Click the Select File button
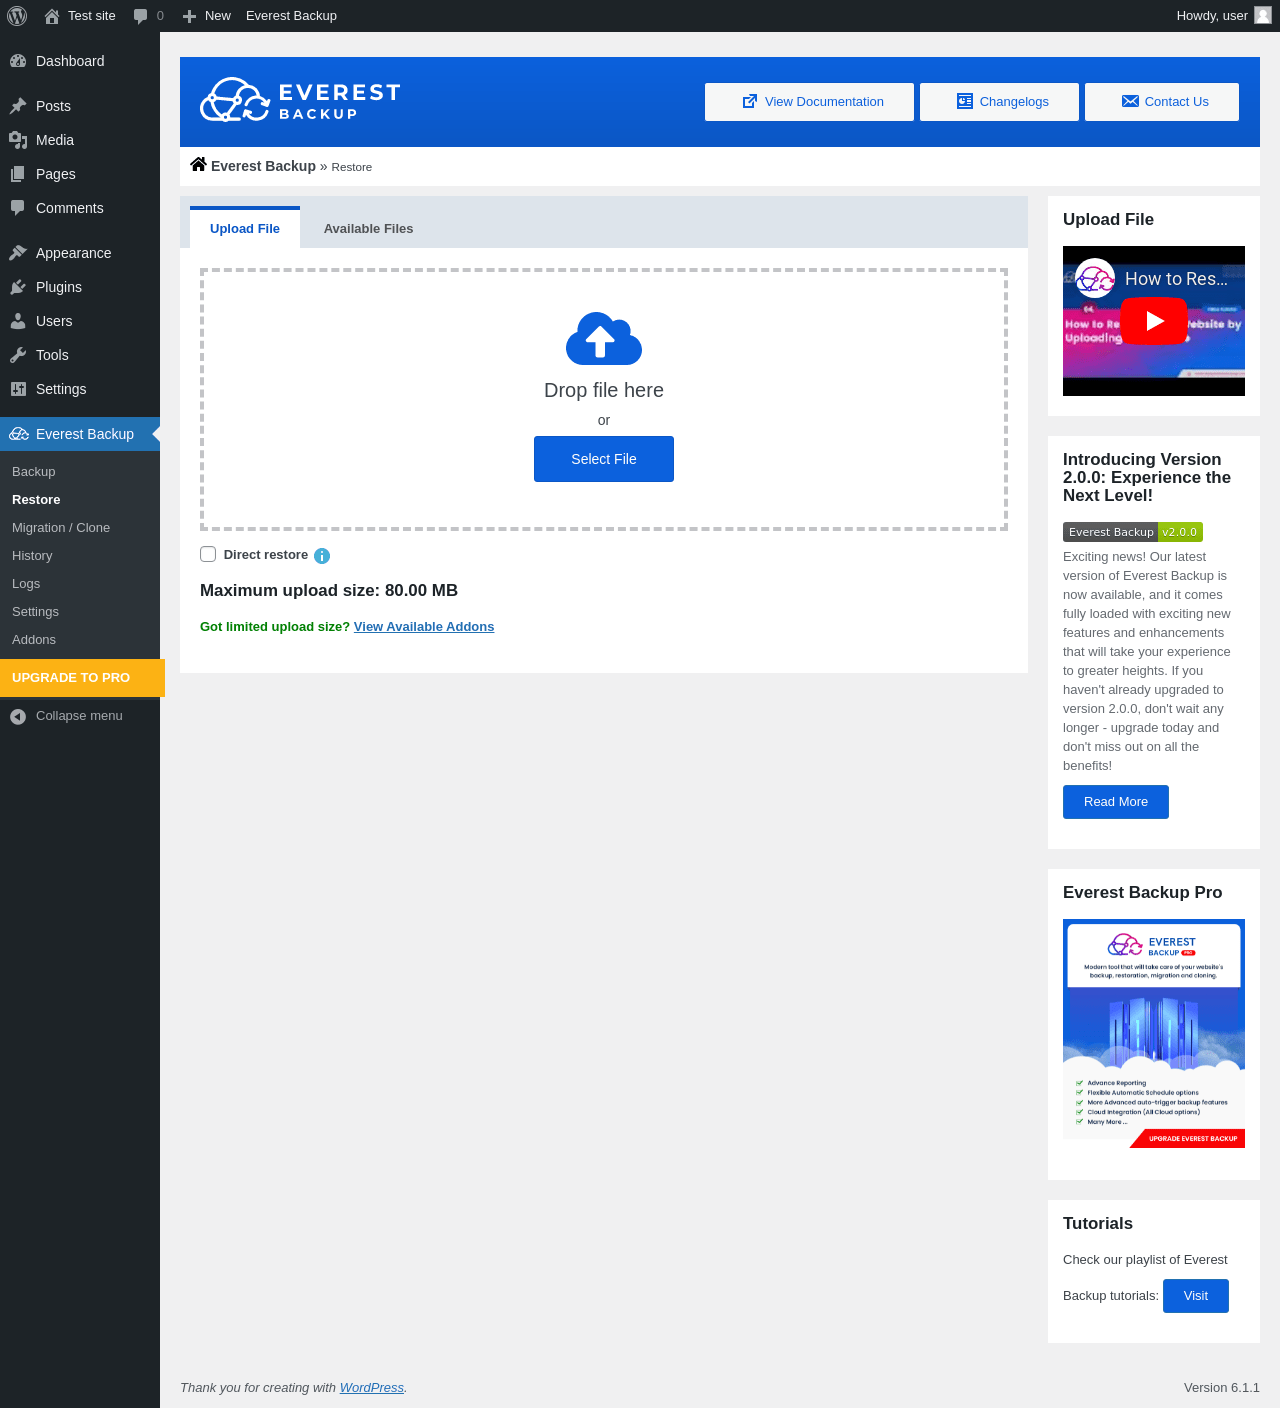This screenshot has width=1280, height=1408. pyautogui.click(x=604, y=459)
